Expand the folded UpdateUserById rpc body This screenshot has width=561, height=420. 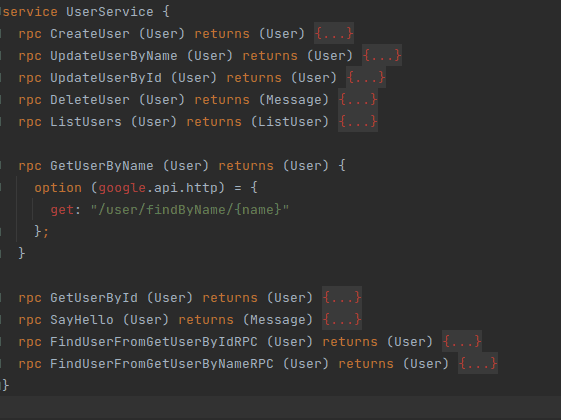366,78
